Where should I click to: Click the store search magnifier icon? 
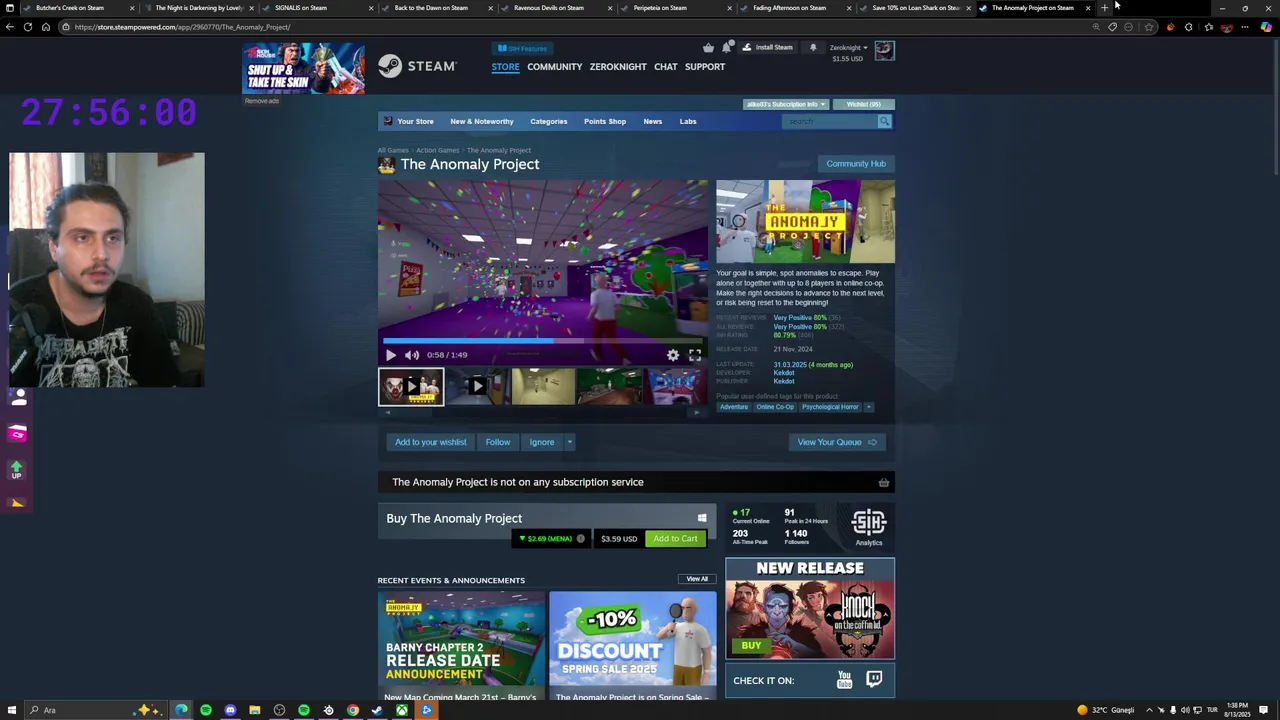coord(884,122)
